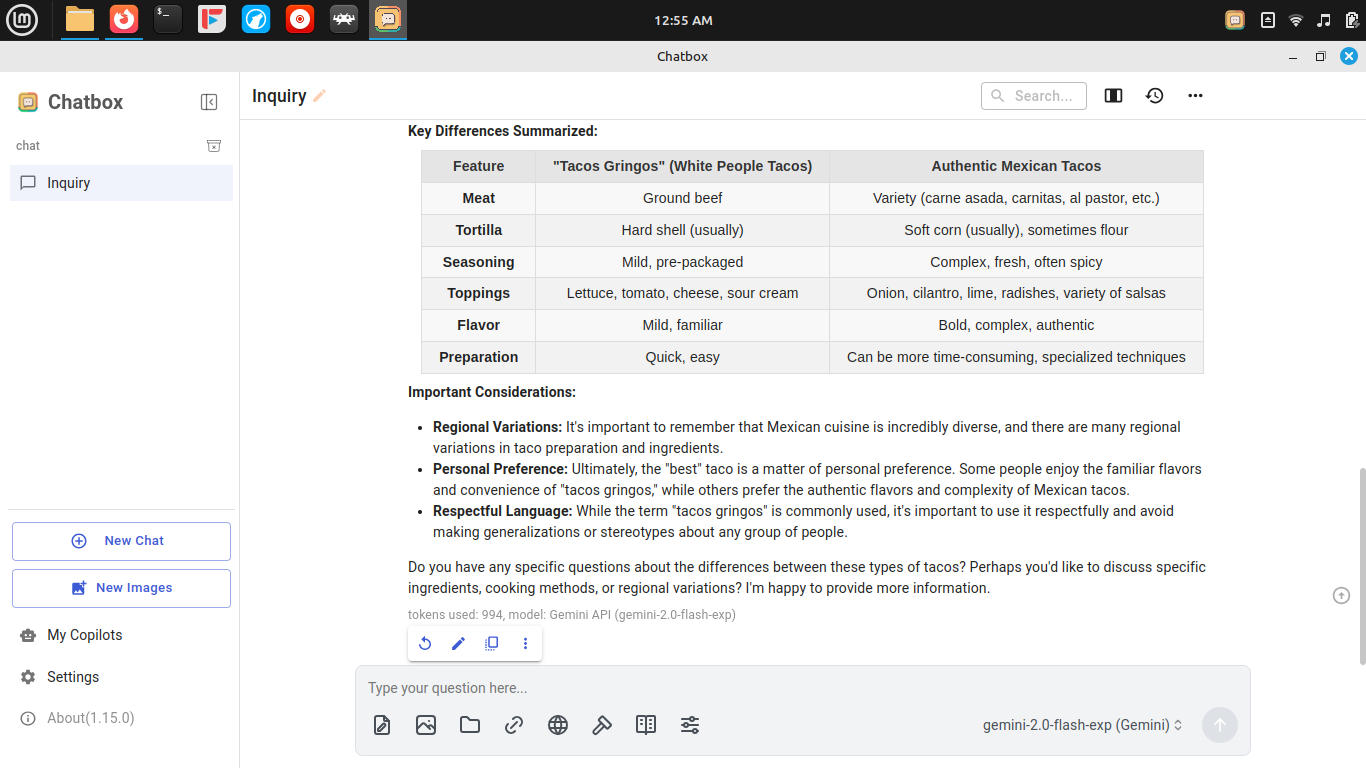Screen dimensions: 1366x768
Task: Click the "Tacos Gringos" column header
Action: [682, 166]
